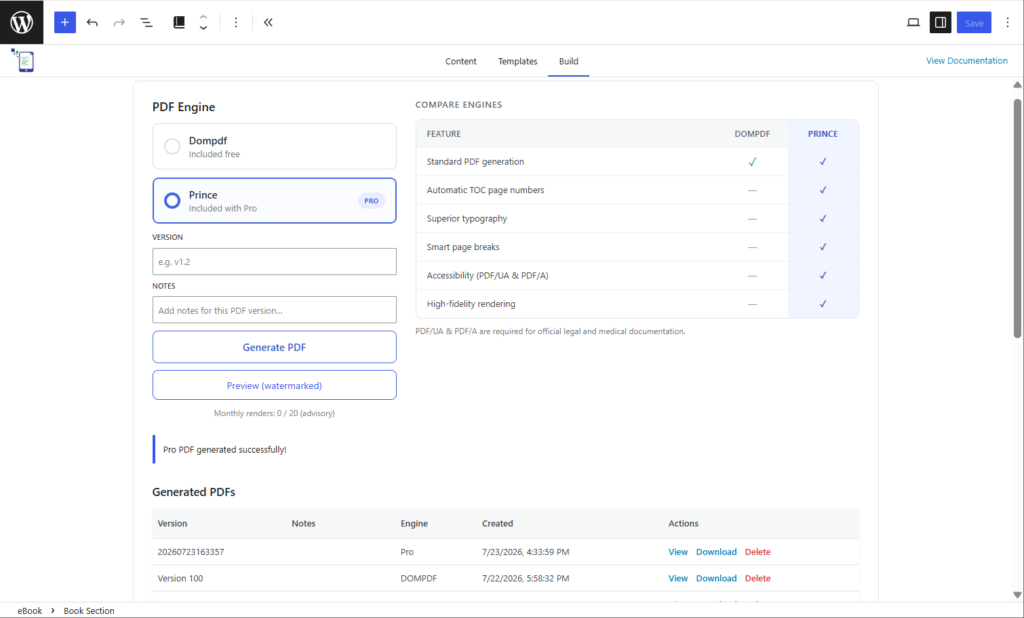The width and height of the screenshot is (1024, 618).
Task: Click the blue block inserter plus button
Action: (x=65, y=22)
